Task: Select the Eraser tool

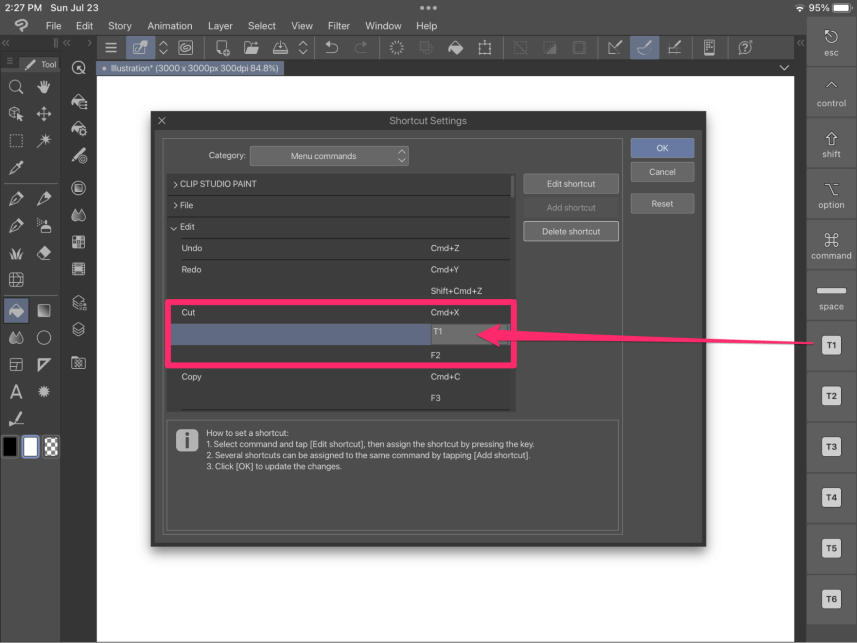Action: point(44,253)
